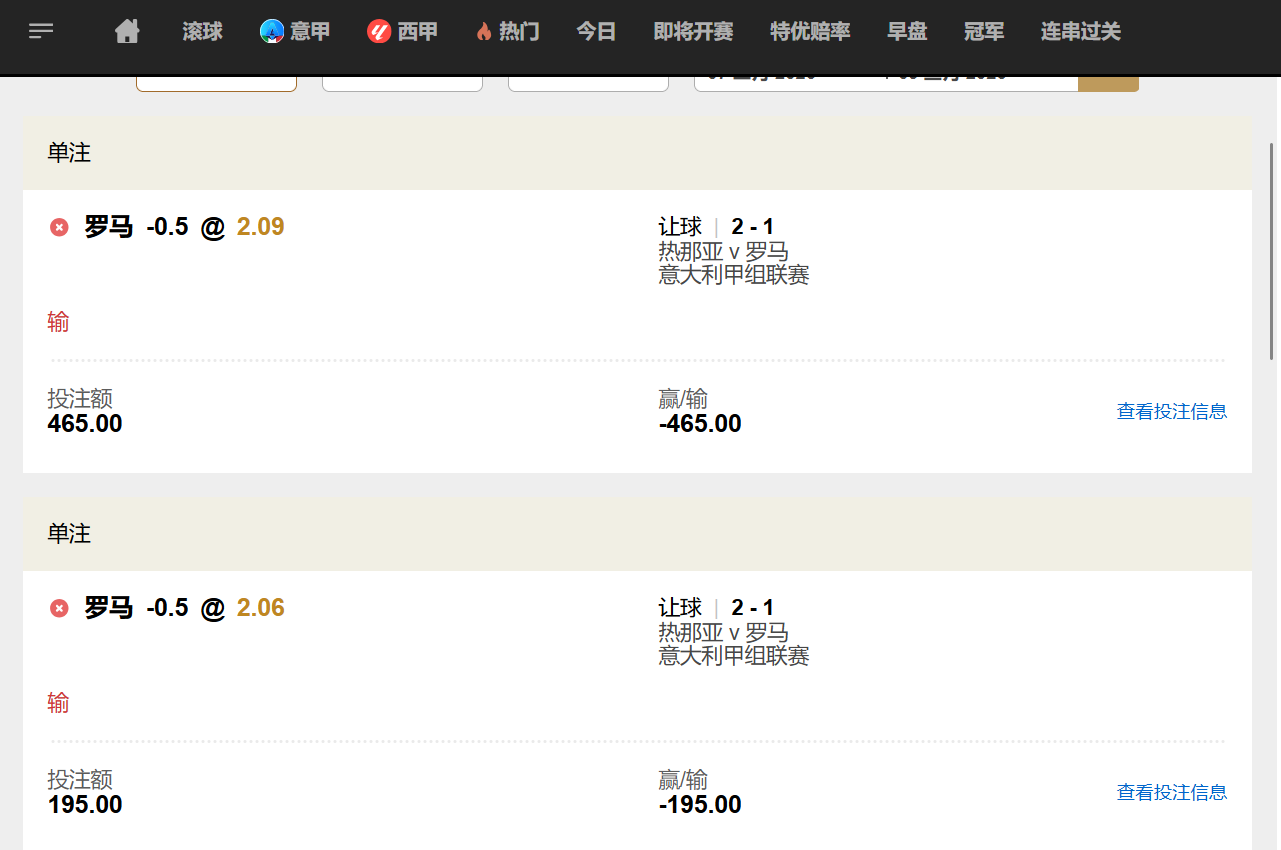Screen dimensions: 1281x850
Task: View bet details for the 465.00 stake
Action: [1171, 410]
